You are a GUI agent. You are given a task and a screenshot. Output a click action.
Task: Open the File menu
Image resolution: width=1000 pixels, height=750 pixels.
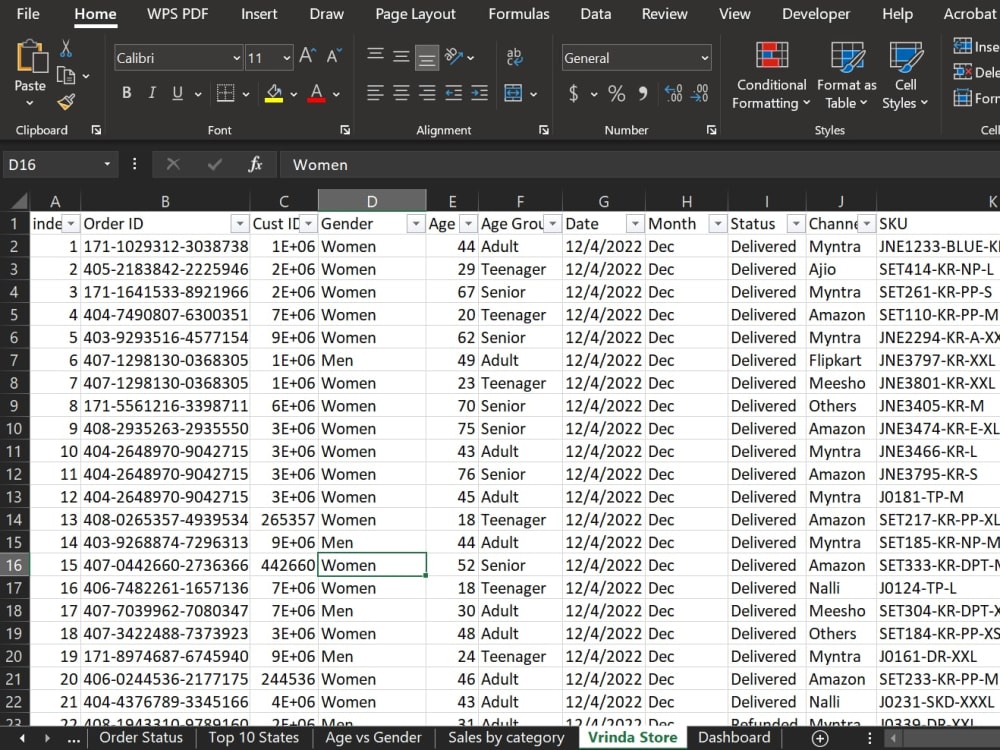click(28, 14)
